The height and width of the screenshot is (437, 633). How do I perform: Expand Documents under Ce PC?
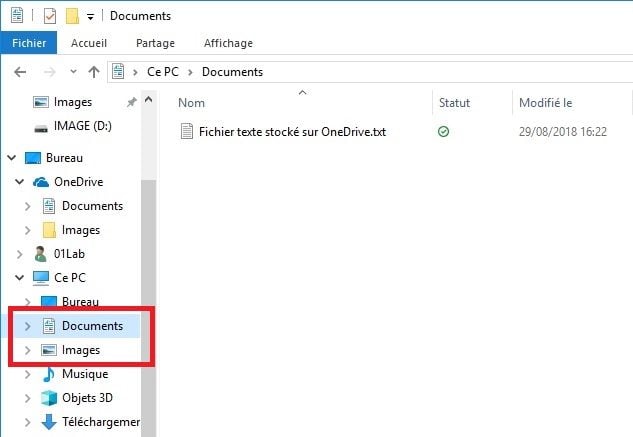coord(27,326)
